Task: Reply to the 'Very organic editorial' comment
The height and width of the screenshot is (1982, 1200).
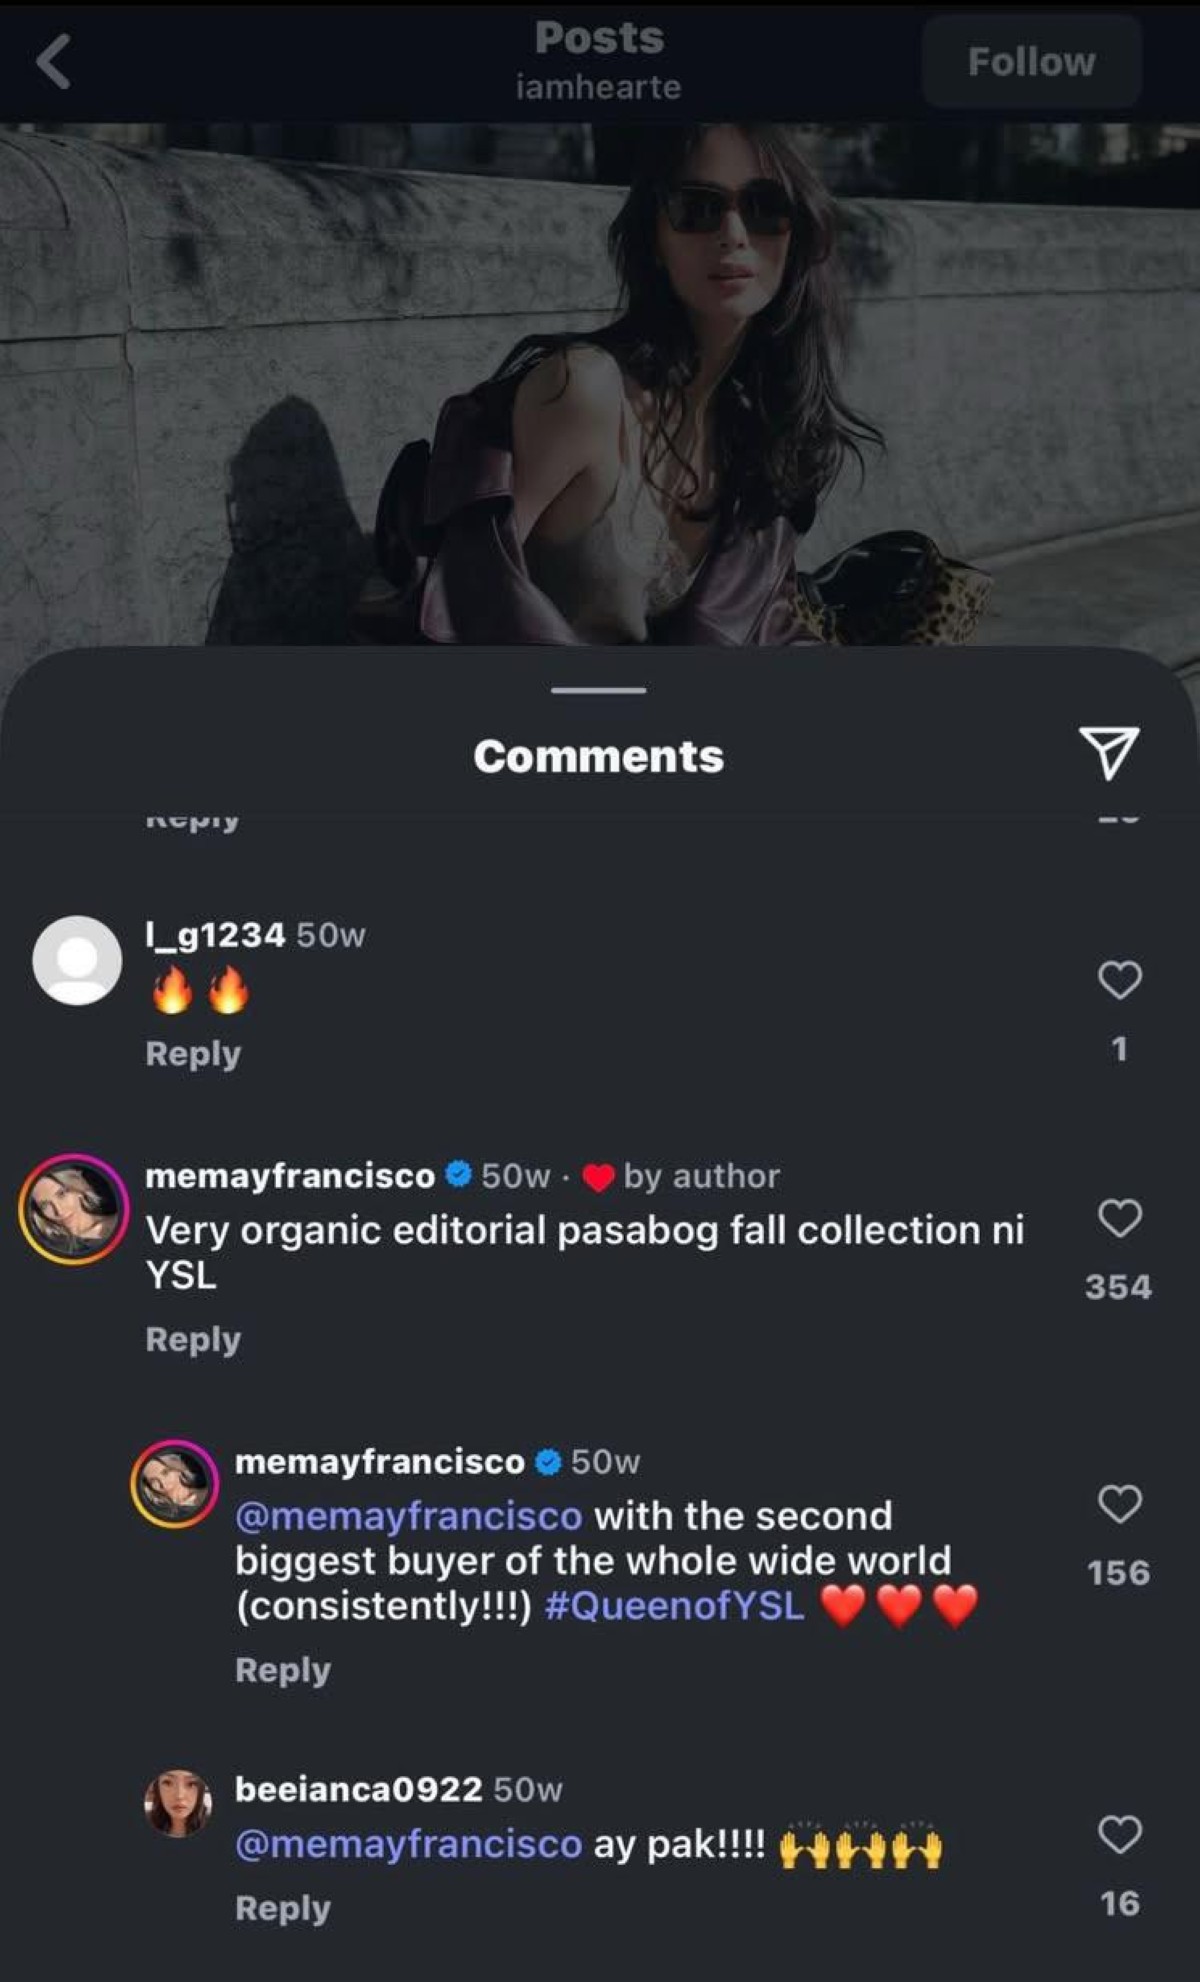Action: pos(193,1340)
